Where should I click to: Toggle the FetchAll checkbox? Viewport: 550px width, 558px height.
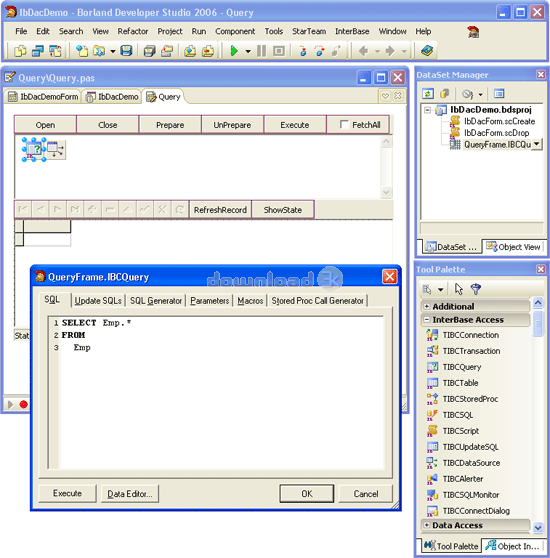pyautogui.click(x=344, y=124)
